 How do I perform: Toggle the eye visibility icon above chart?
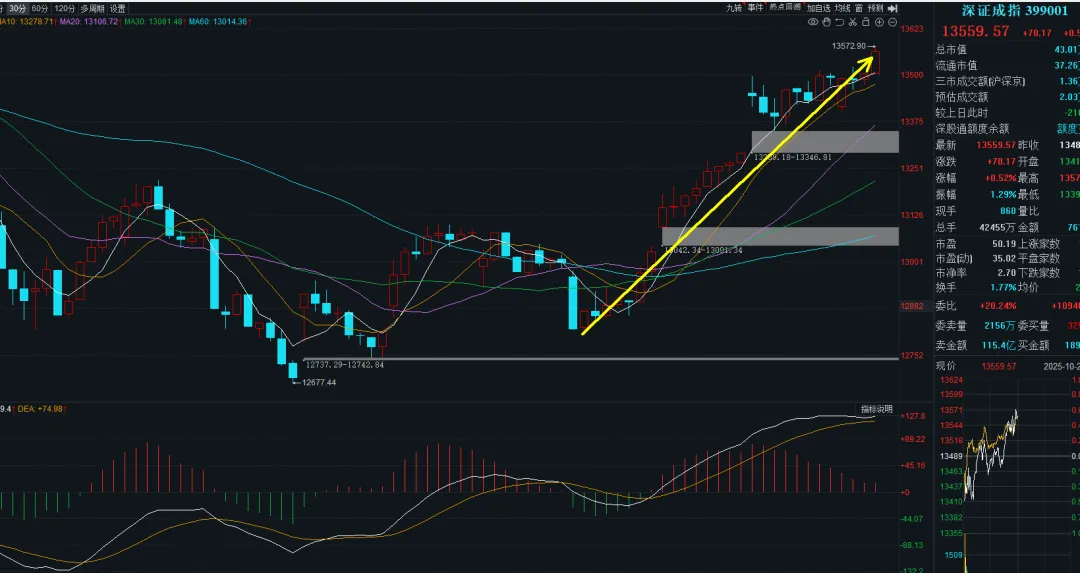click(813, 22)
